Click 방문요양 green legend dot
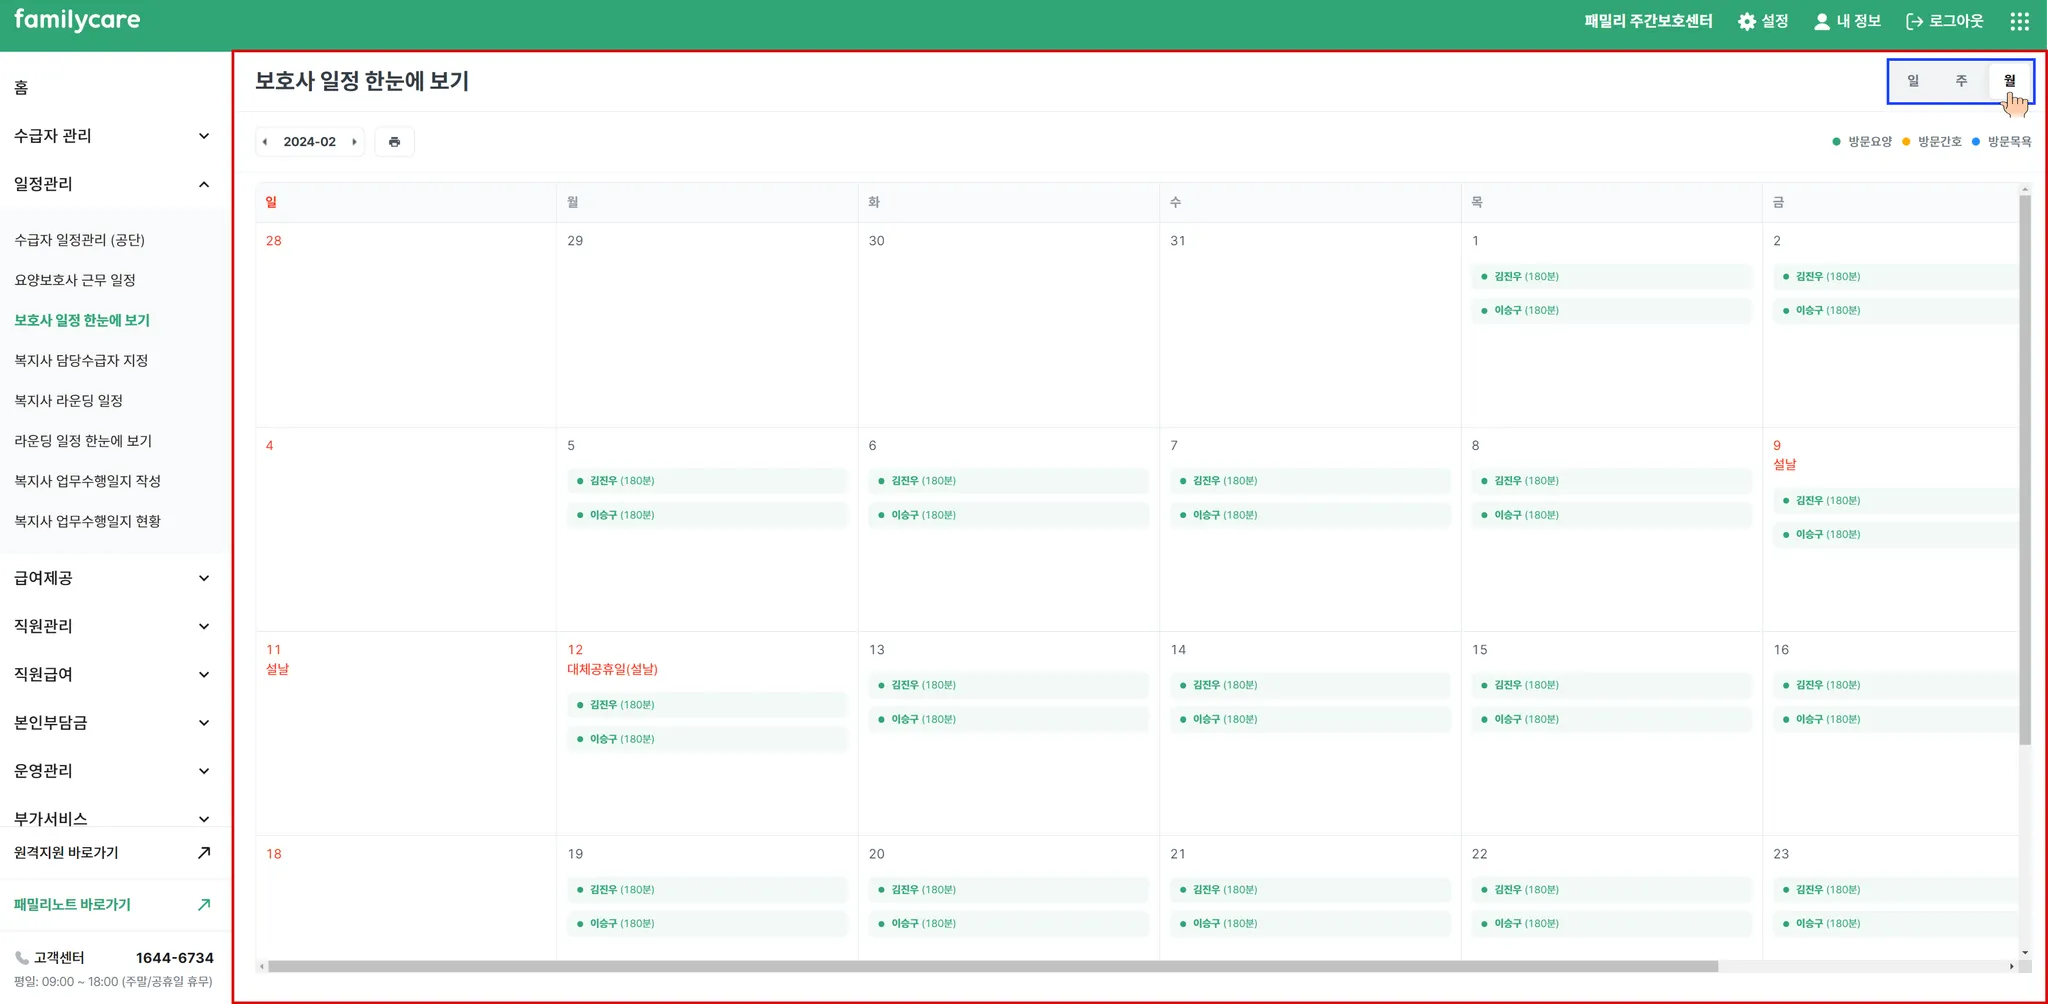The height and width of the screenshot is (1004, 2048). click(1836, 142)
